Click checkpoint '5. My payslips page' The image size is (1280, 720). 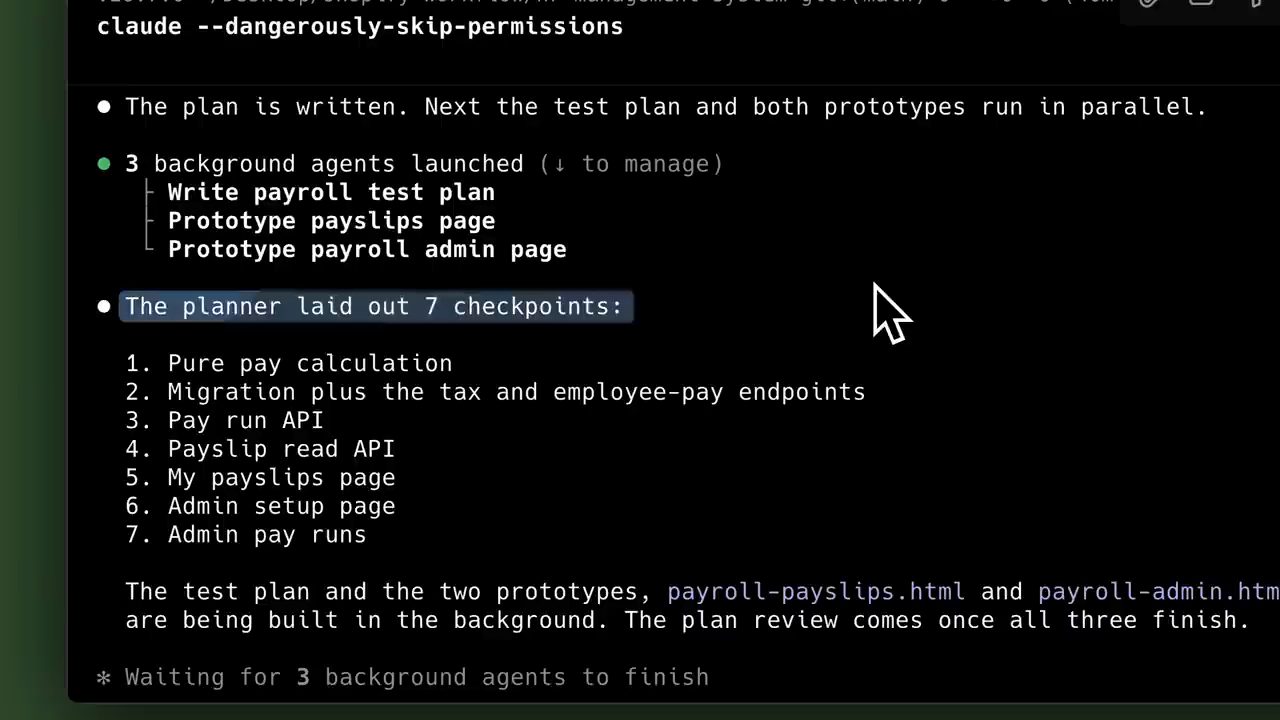260,477
